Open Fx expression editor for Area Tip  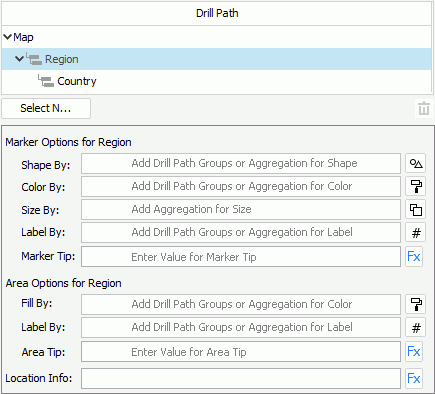[x=414, y=351]
